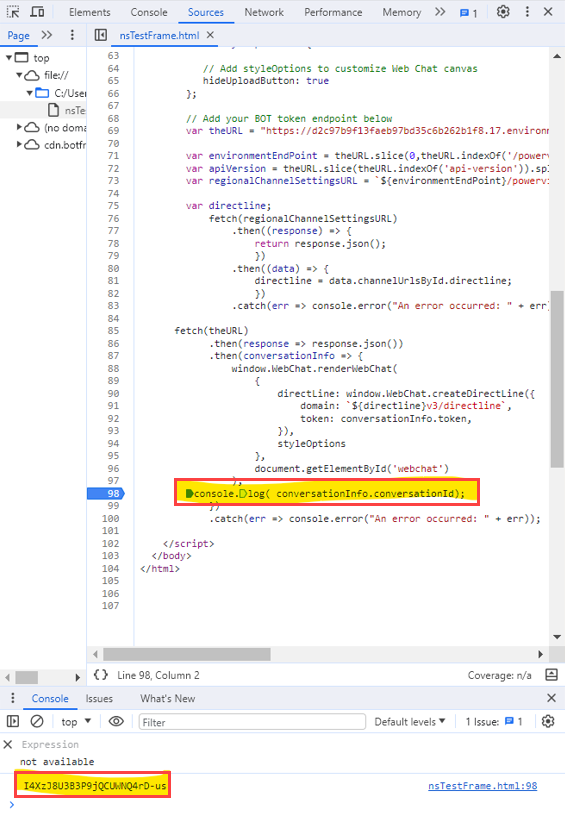This screenshot has height=813, width=565.
Task: Activate the inspect element picker icon
Action: 13,11
